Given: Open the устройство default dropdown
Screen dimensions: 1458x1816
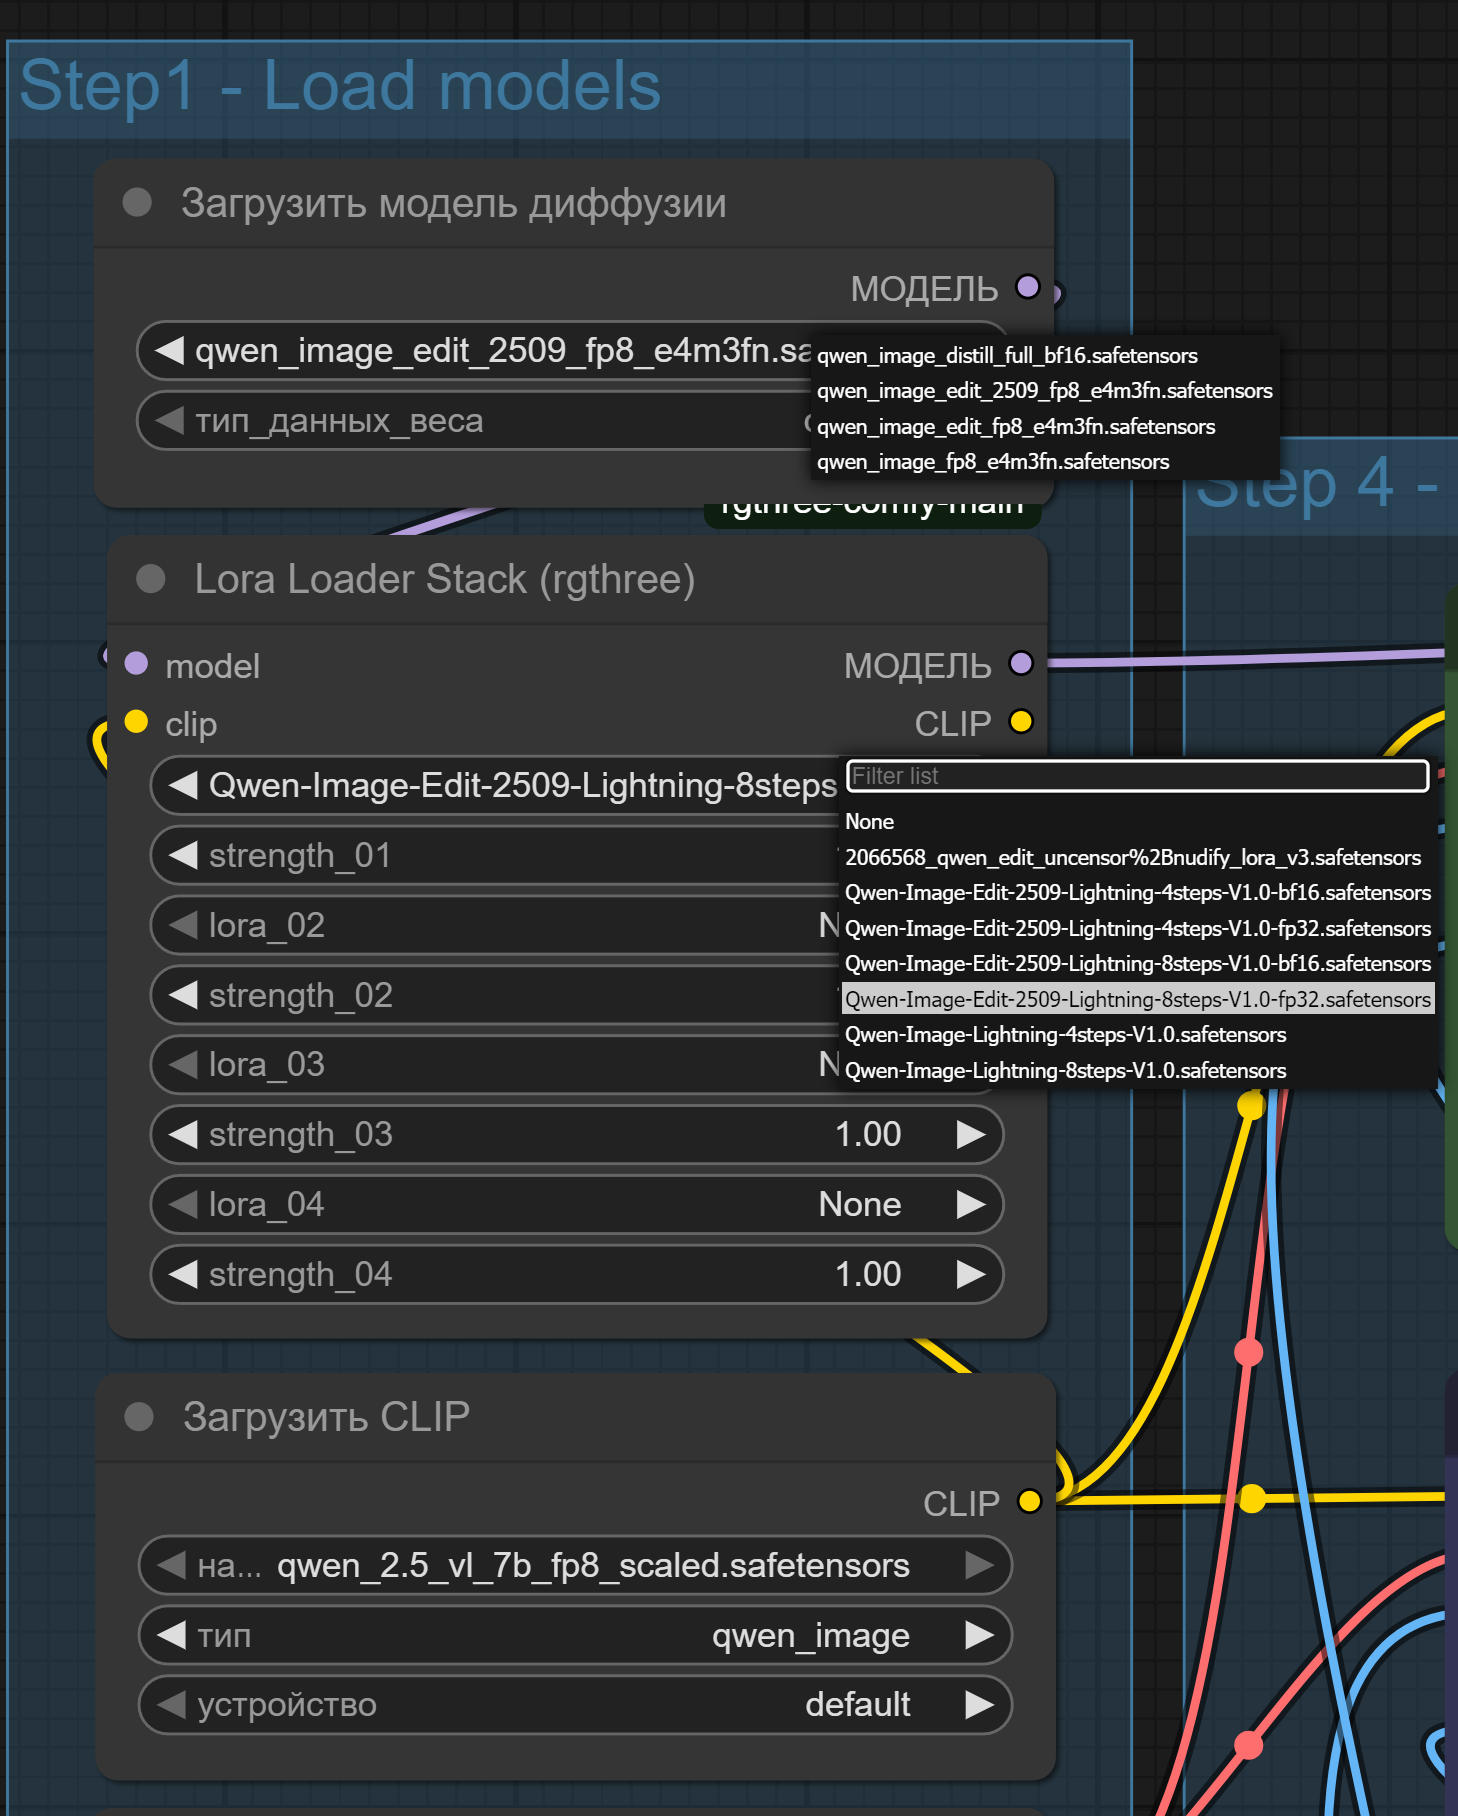Looking at the screenshot, I should click(575, 1705).
